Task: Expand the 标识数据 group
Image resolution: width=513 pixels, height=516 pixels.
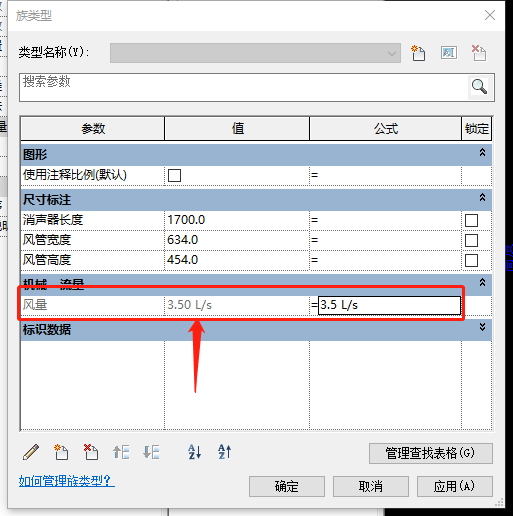Action: pyautogui.click(x=482, y=327)
